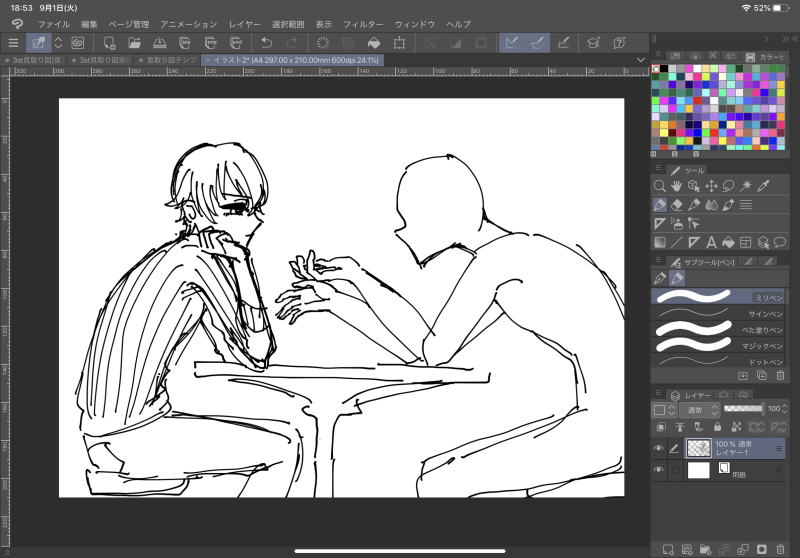Select the Move layer tool
The height and width of the screenshot is (558, 800).
pyautogui.click(x=711, y=186)
